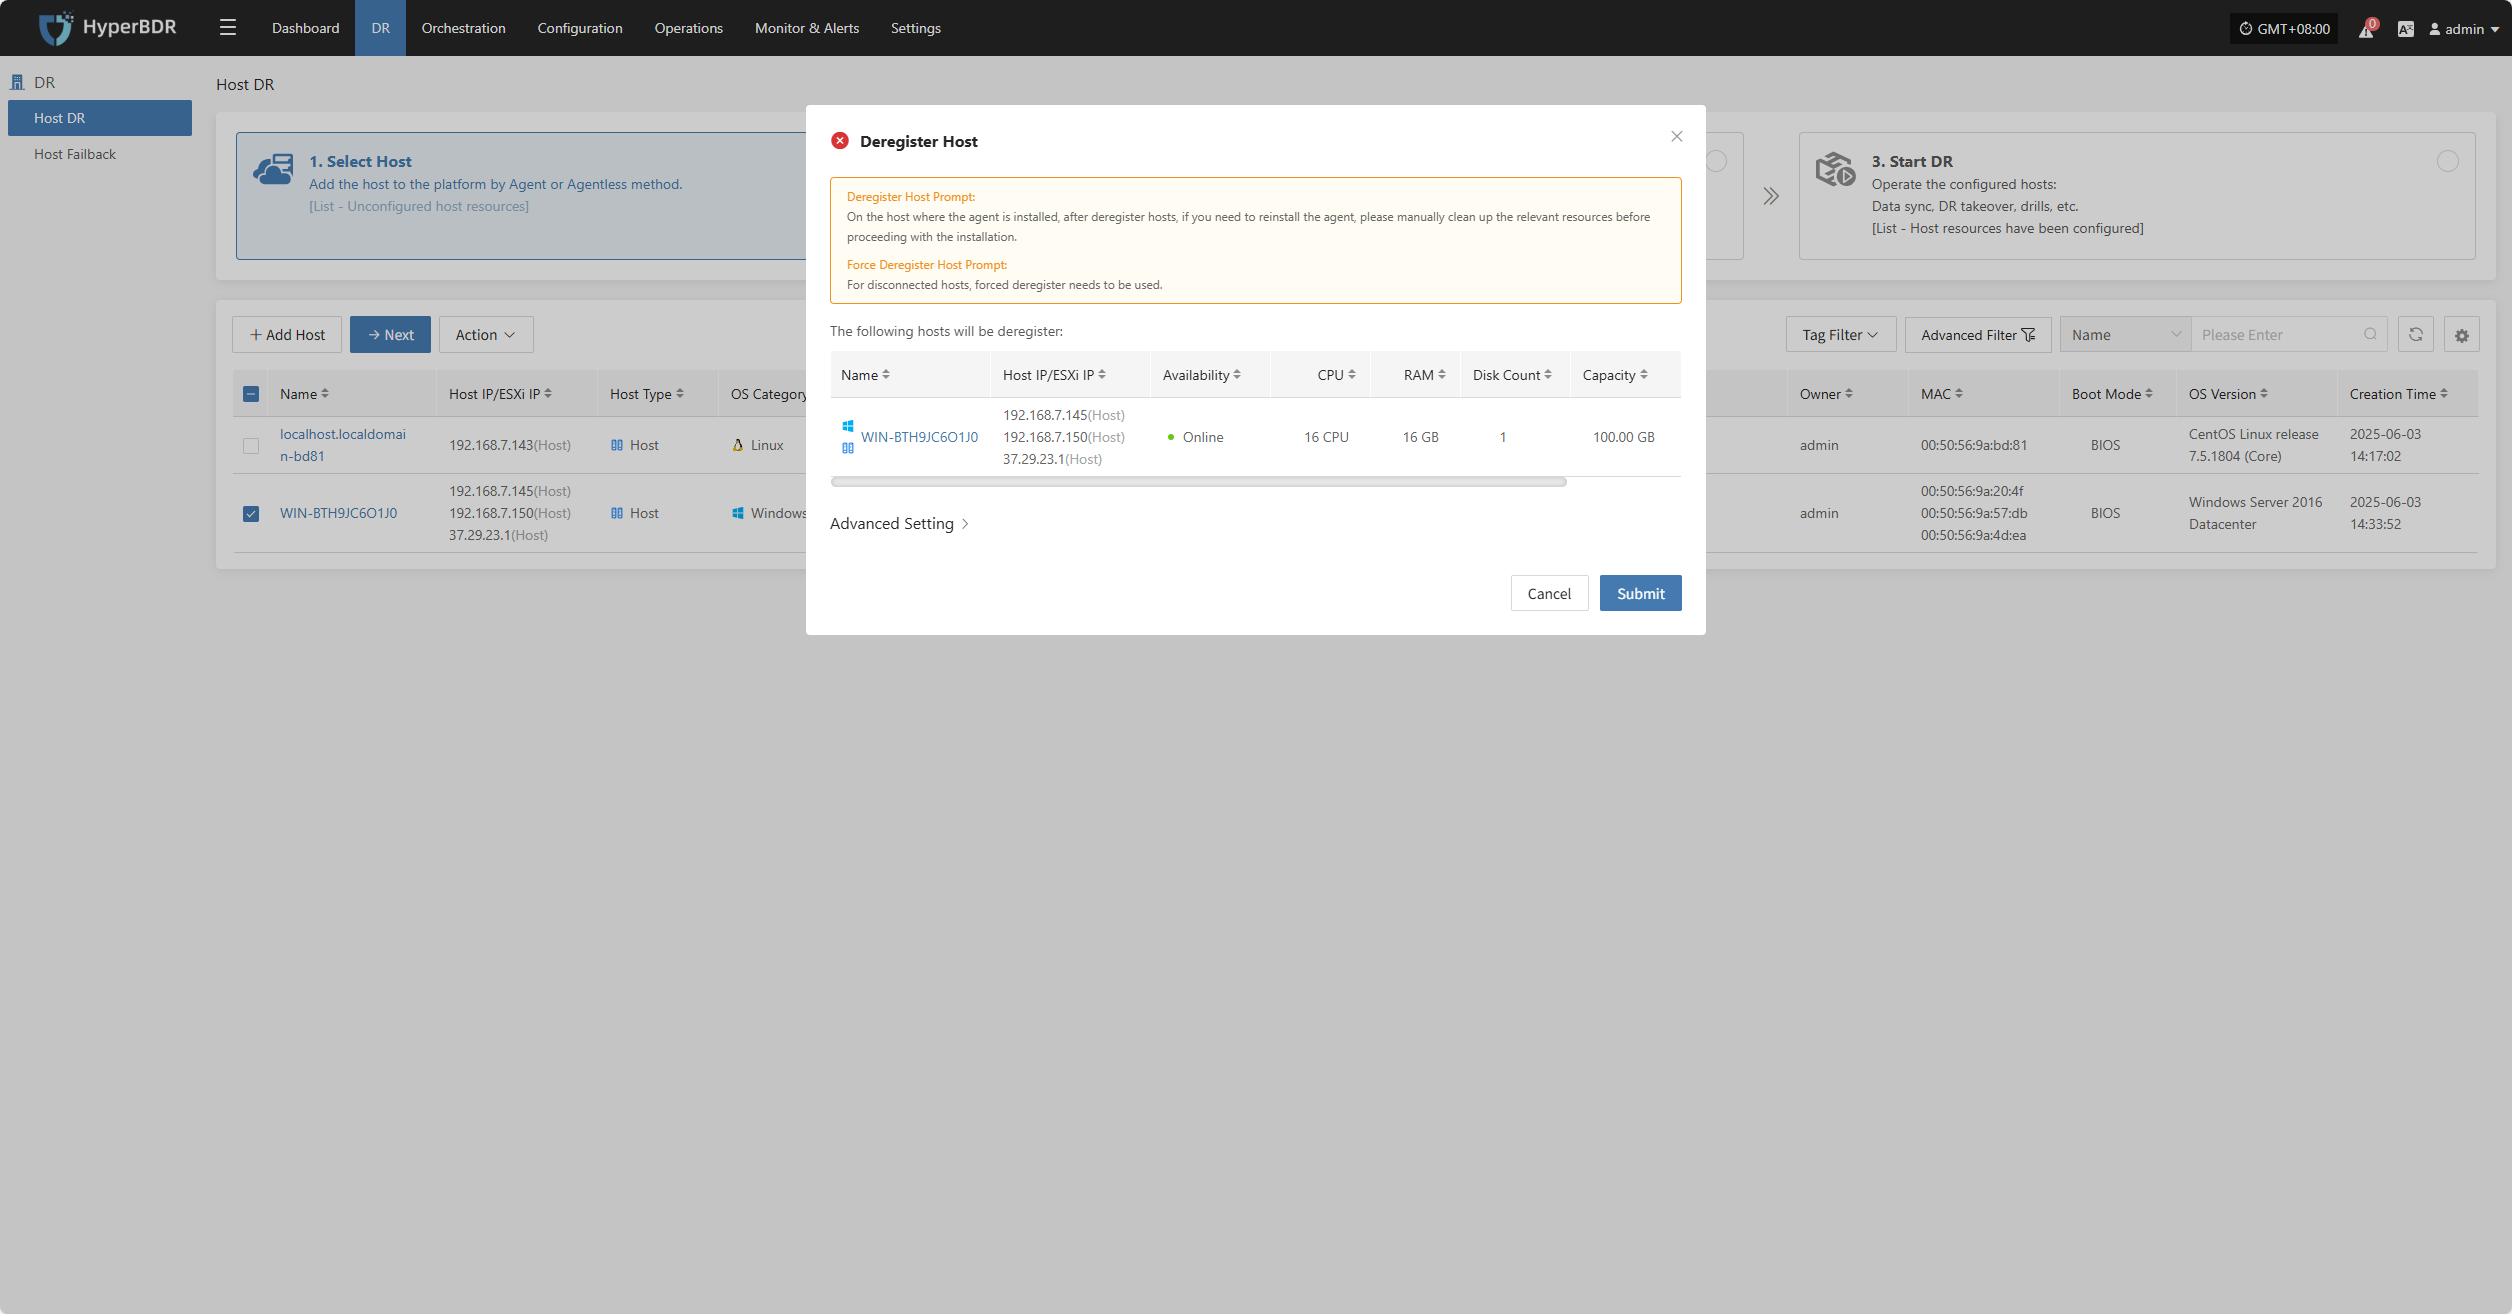The width and height of the screenshot is (2512, 1314).
Task: Toggle the select-all hosts checkbox
Action: click(x=251, y=394)
